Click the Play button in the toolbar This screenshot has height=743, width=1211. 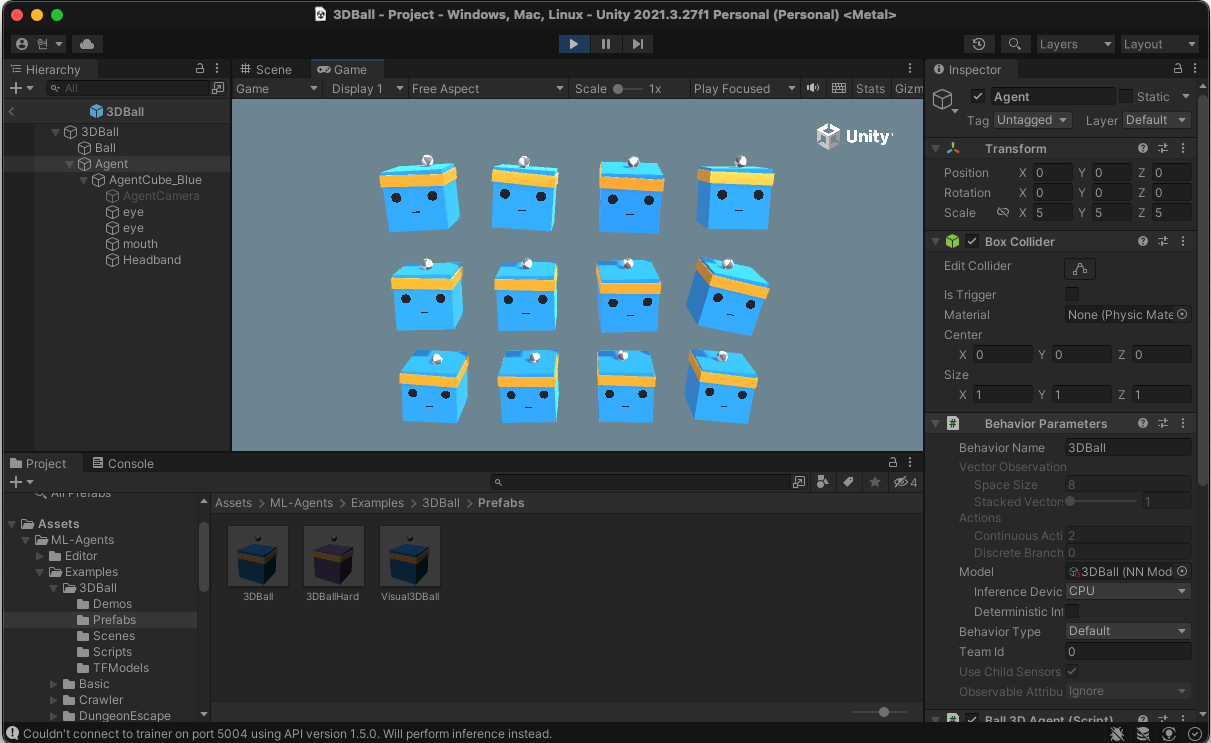(574, 44)
